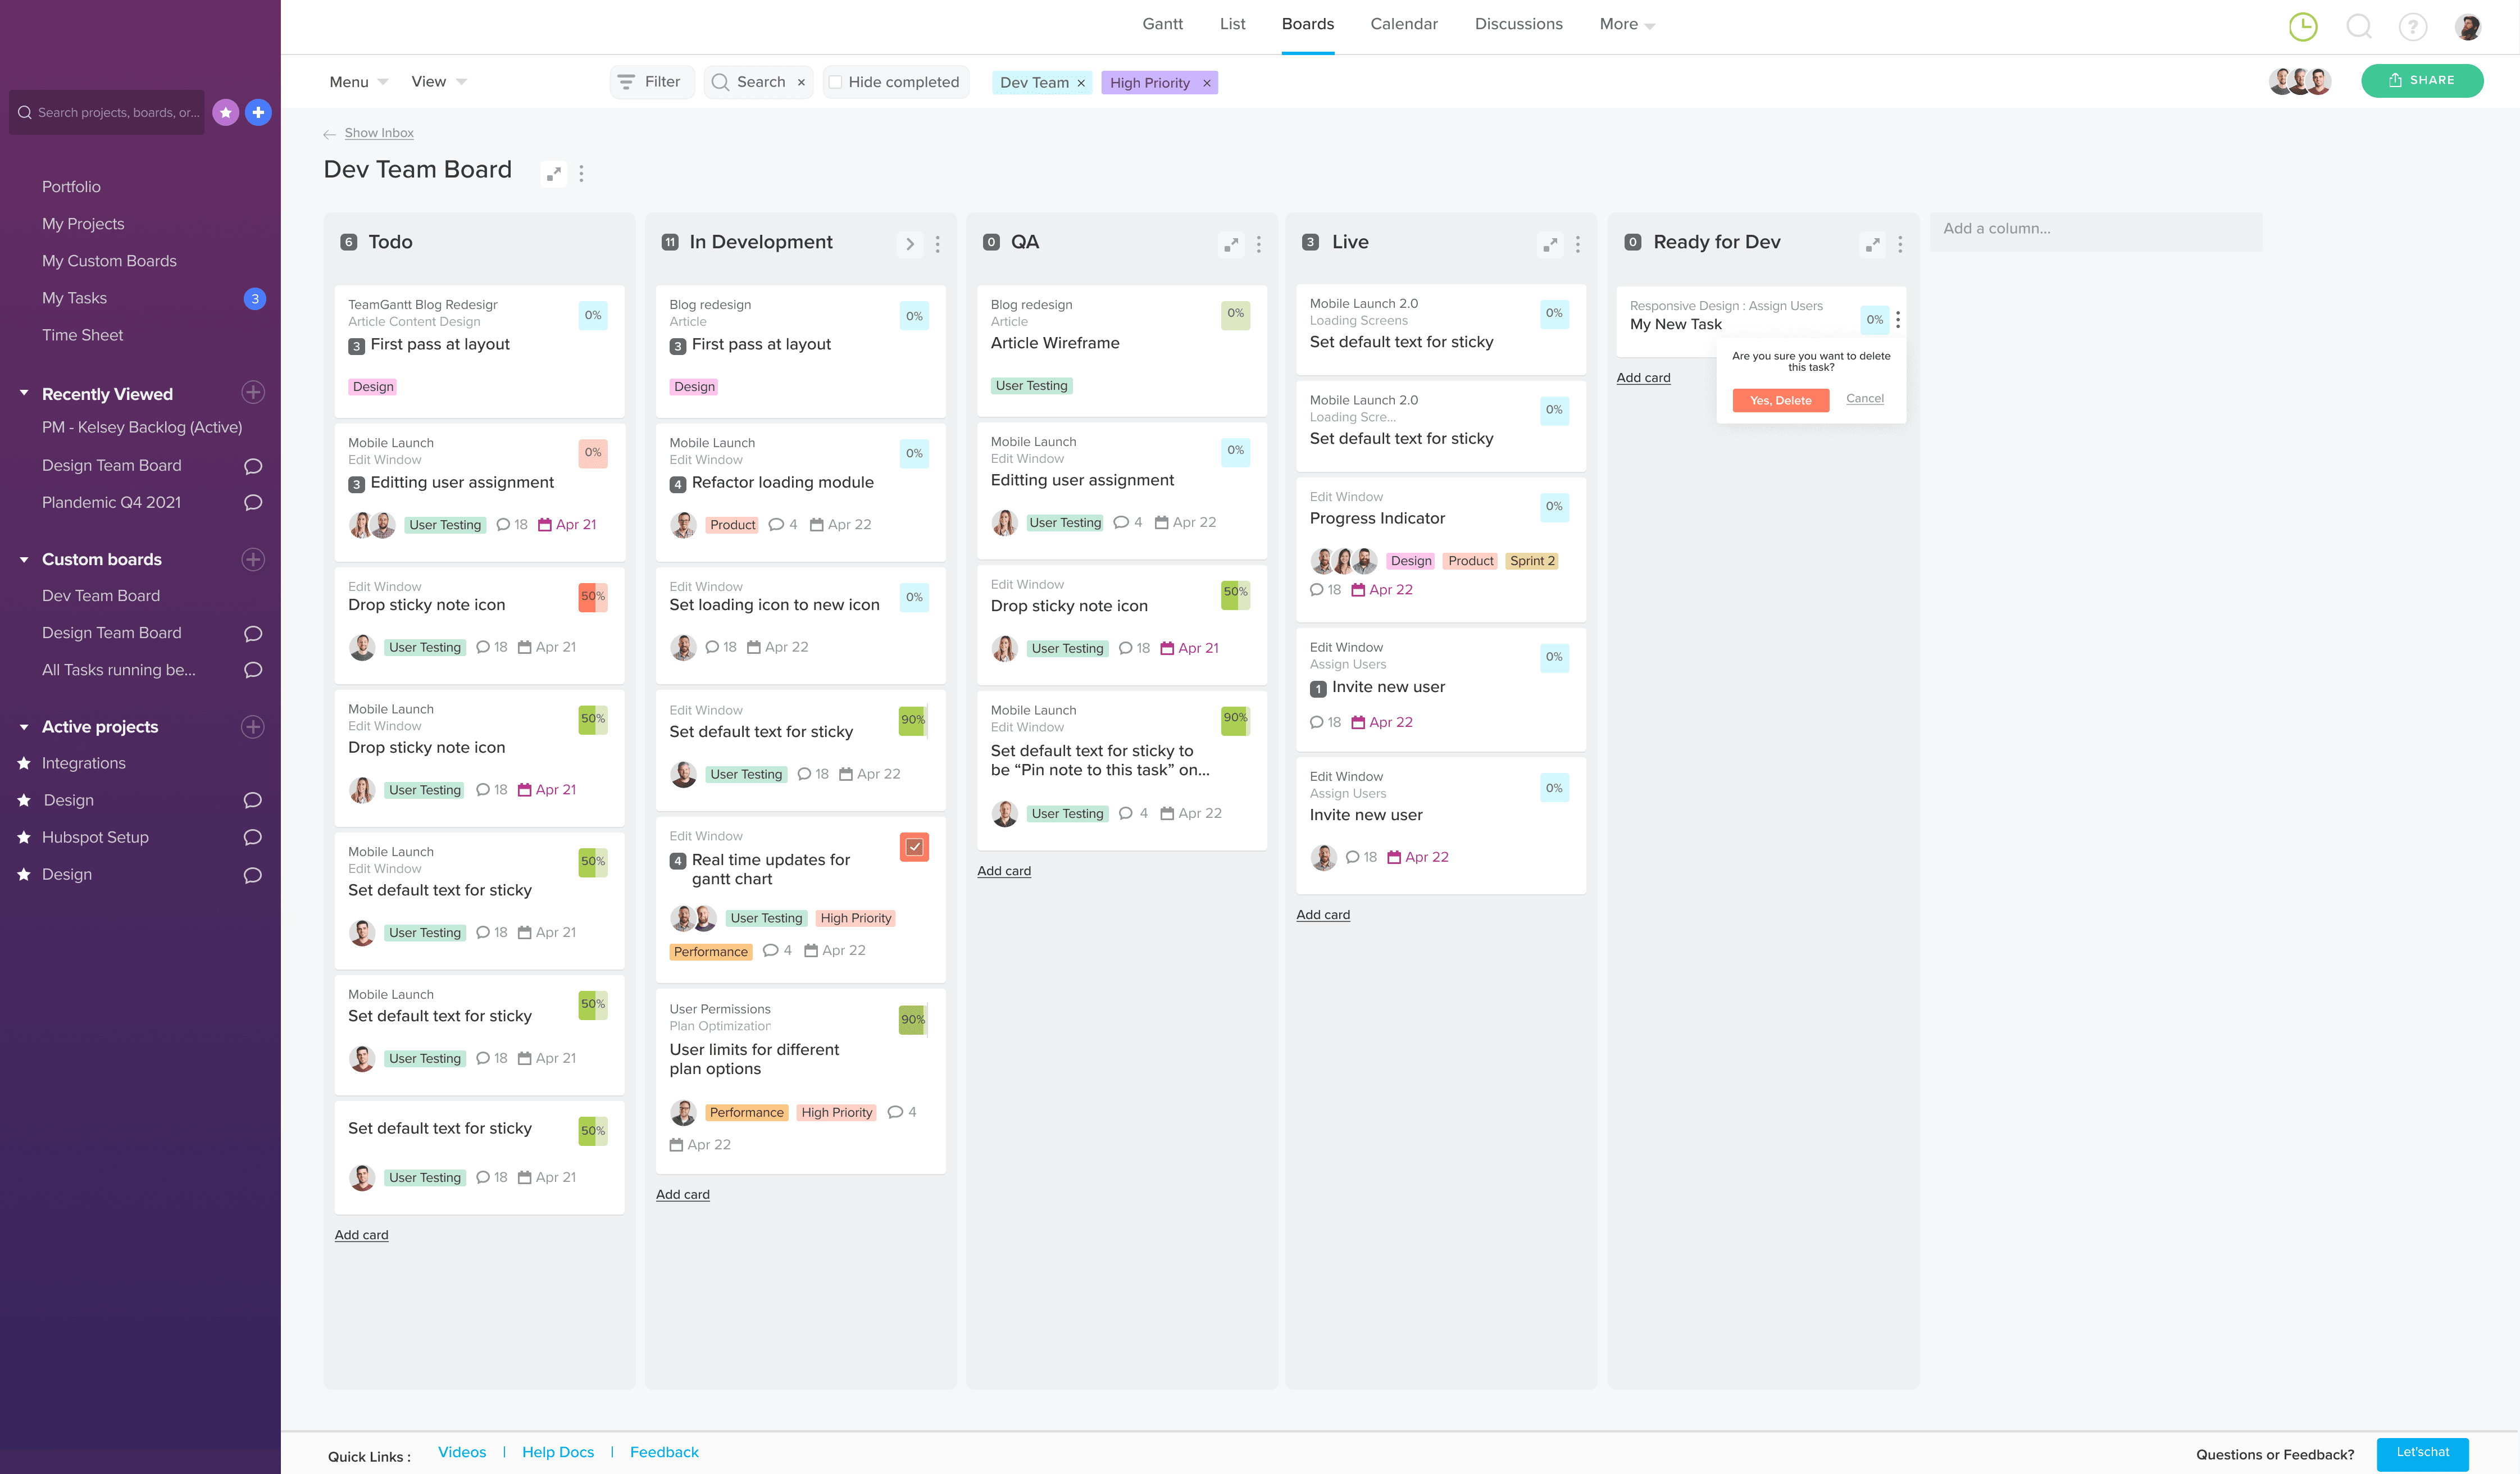The width and height of the screenshot is (2520, 1474).
Task: Uncheck Real time updates task checkbox
Action: 914,847
